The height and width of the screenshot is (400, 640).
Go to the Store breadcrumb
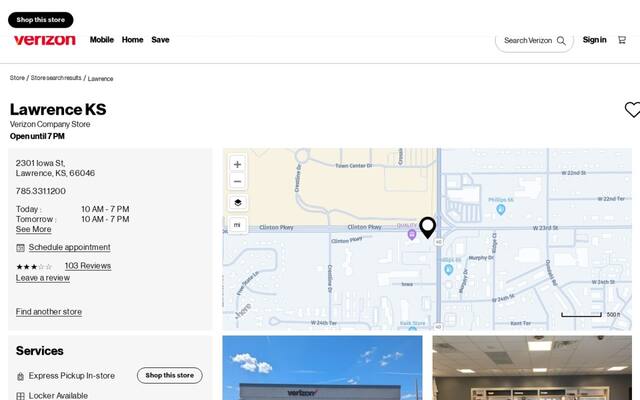click(x=17, y=78)
